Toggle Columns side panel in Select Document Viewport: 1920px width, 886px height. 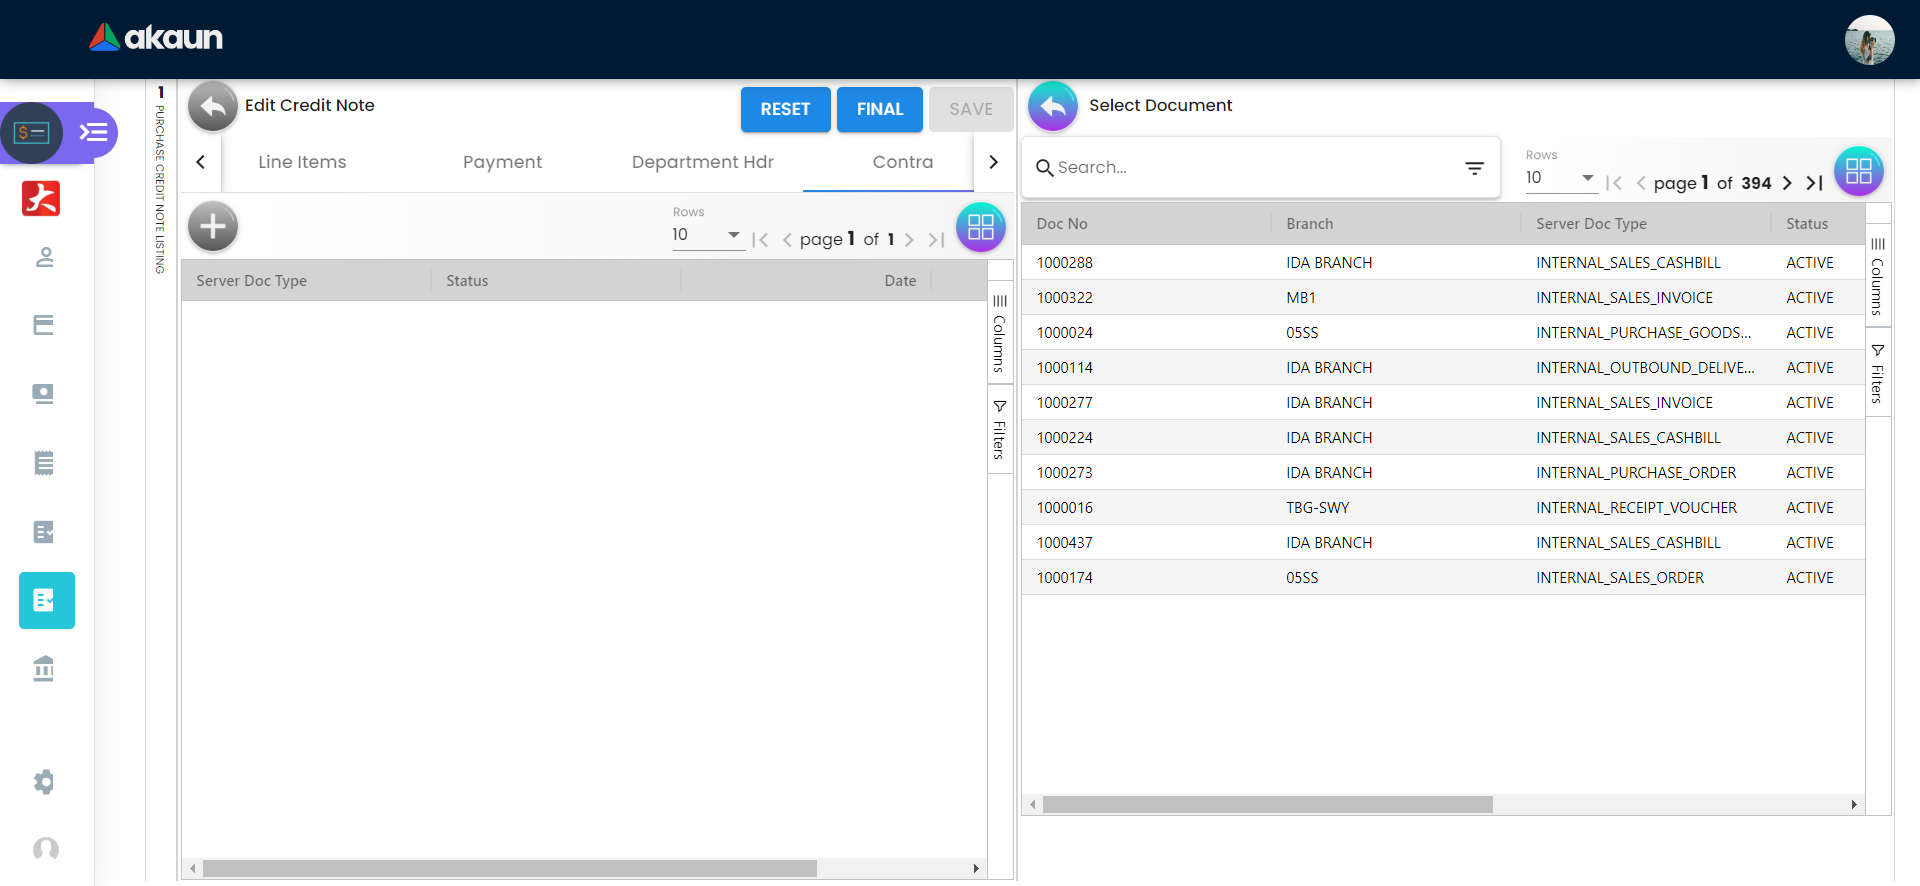point(1877,276)
